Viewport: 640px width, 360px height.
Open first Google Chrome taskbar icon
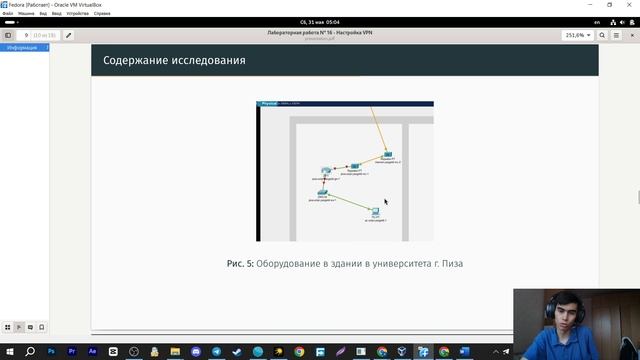tap(299, 351)
